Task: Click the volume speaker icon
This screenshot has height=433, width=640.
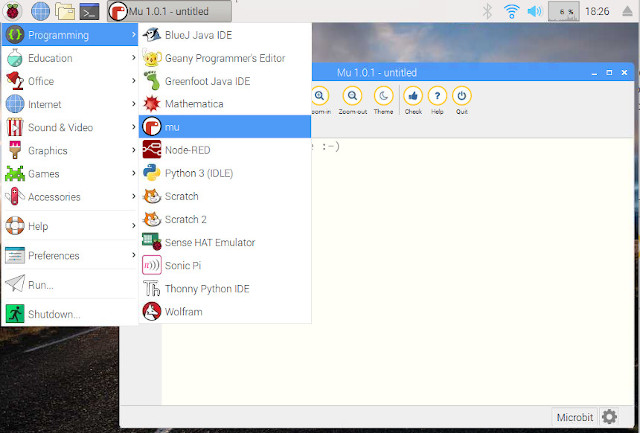Action: point(535,11)
